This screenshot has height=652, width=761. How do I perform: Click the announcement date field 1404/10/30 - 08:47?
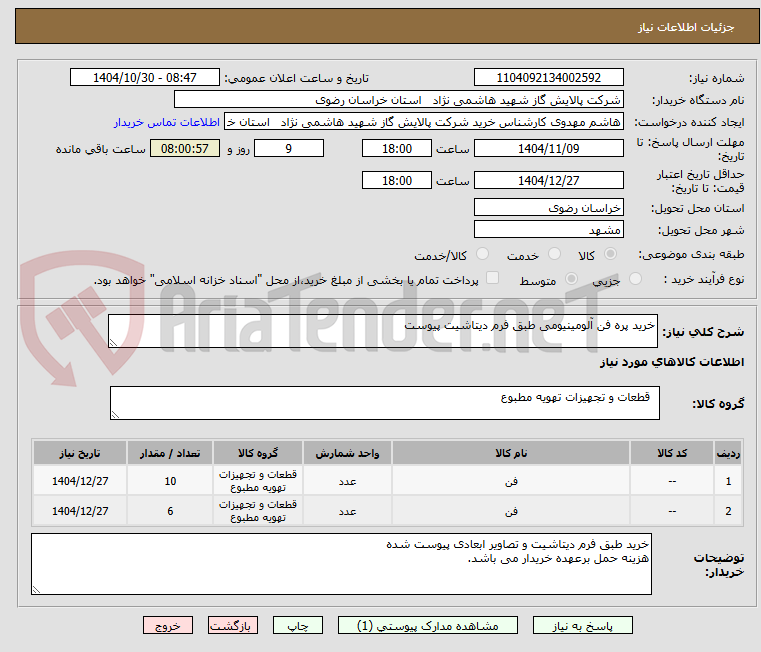[145, 77]
